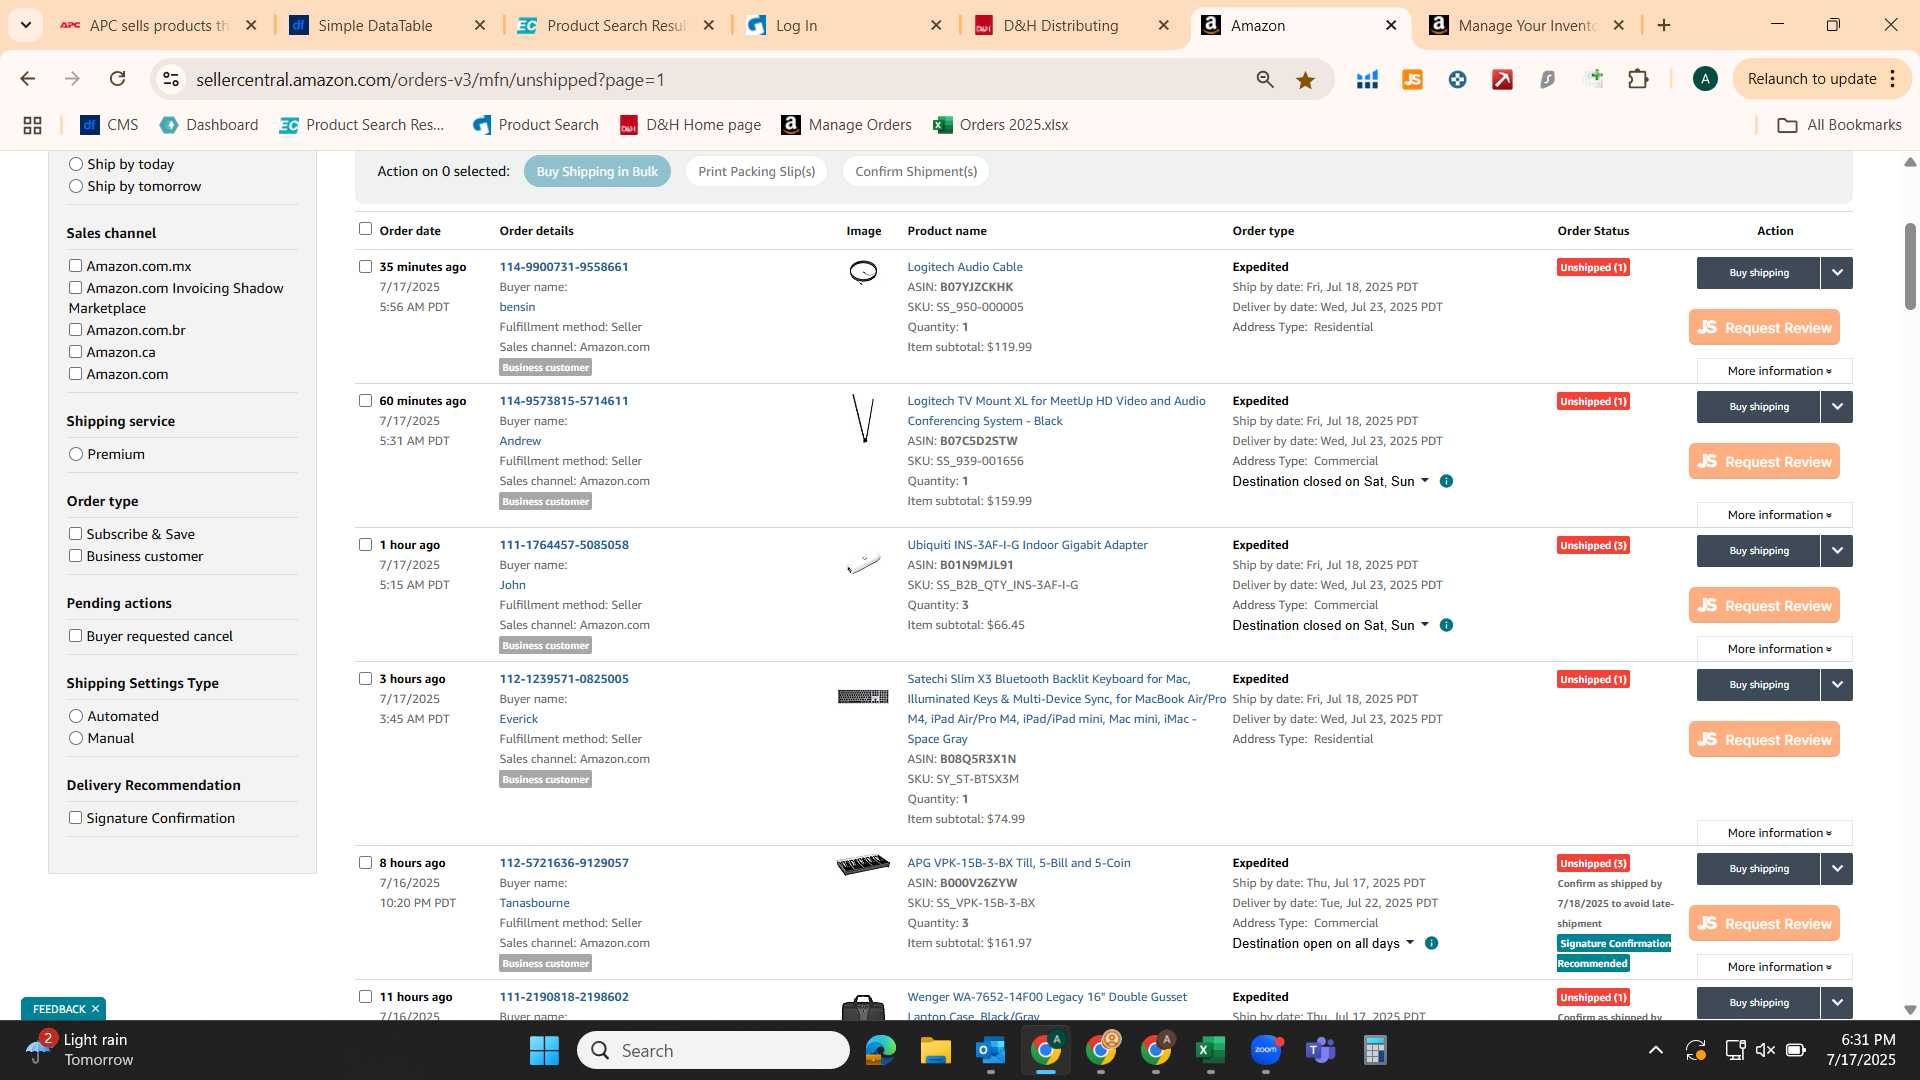Open the zoom magnifier in address bar

pyautogui.click(x=1265, y=80)
